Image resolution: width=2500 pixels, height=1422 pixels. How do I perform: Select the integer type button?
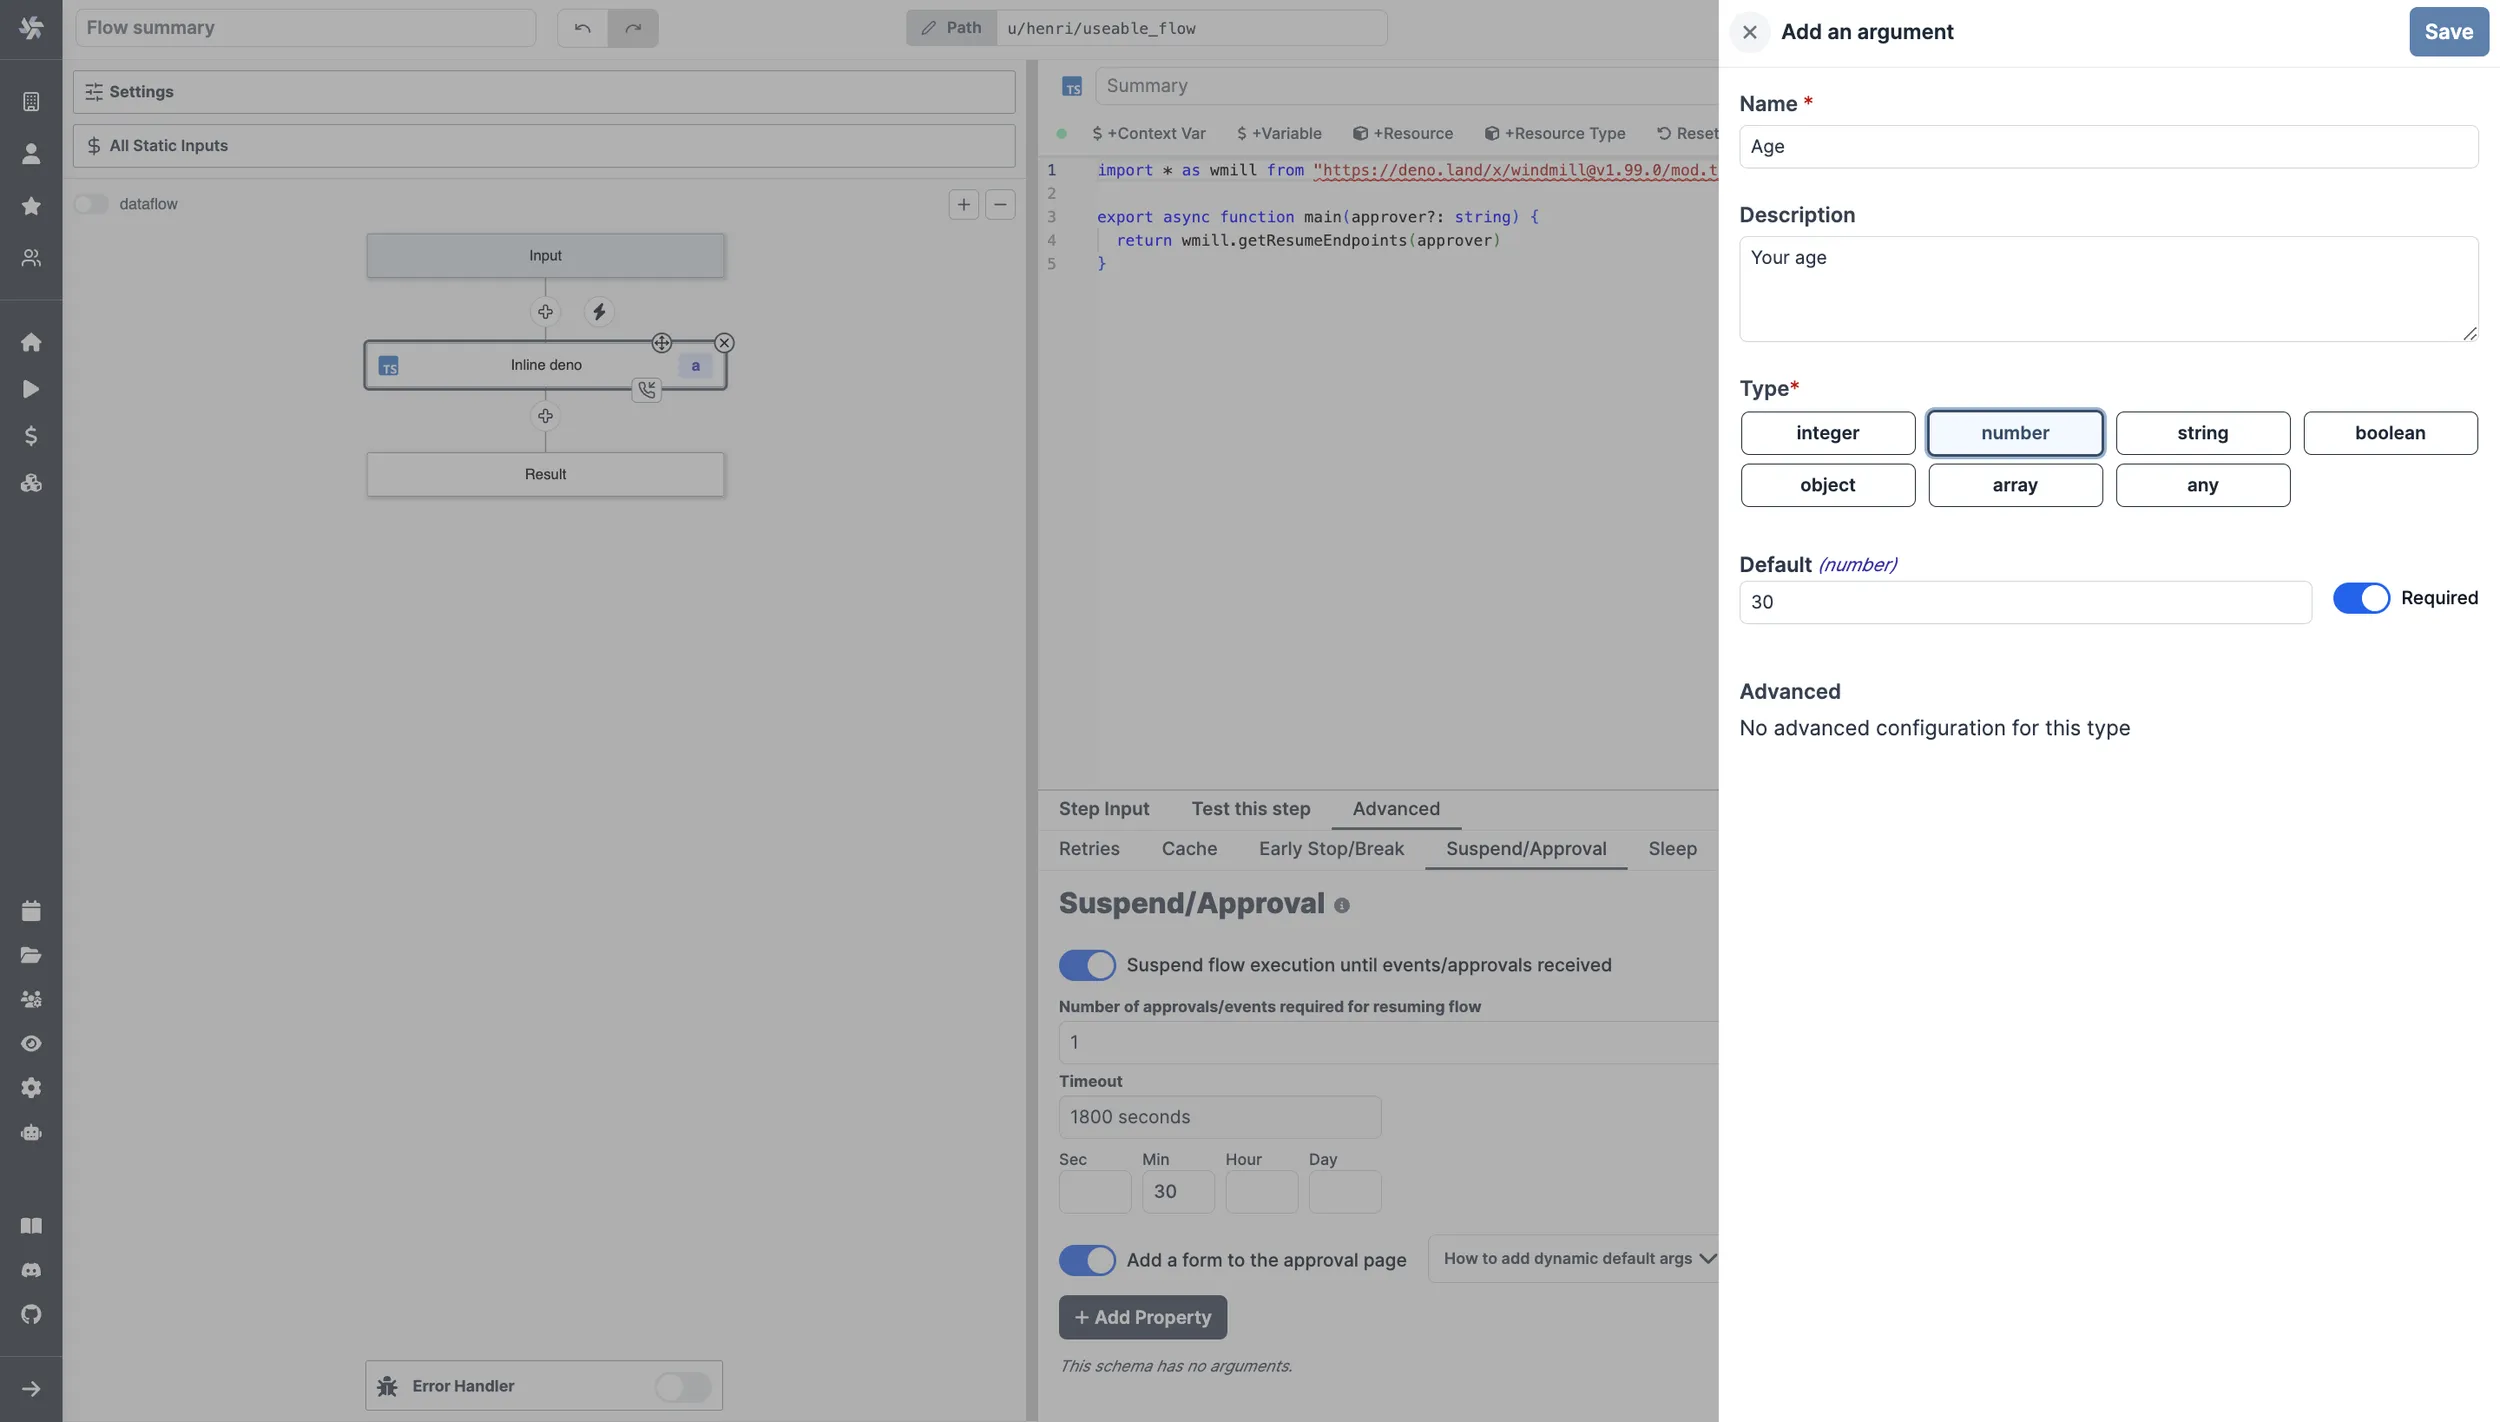1827,433
